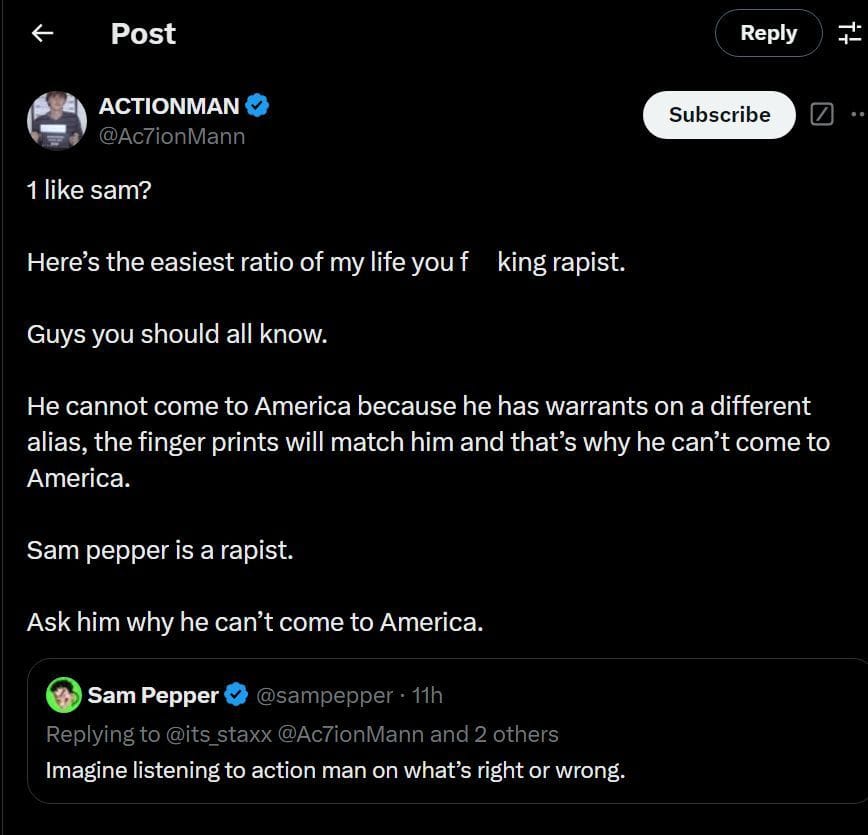Click Sam Pepper's verified checkmark
The height and width of the screenshot is (835, 868).
point(236,695)
